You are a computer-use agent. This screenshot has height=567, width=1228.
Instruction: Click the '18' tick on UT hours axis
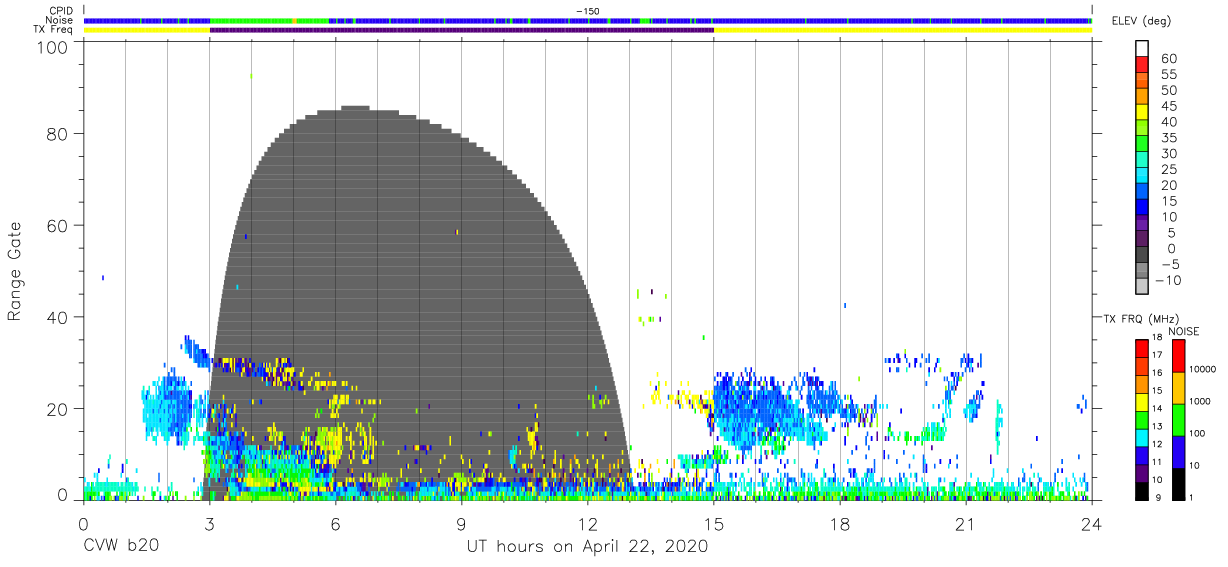[840, 524]
